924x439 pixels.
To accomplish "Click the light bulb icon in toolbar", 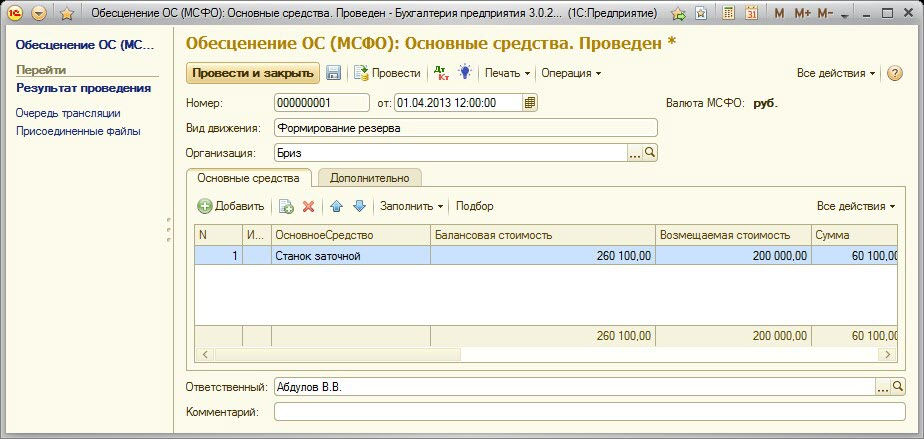I will [x=464, y=73].
